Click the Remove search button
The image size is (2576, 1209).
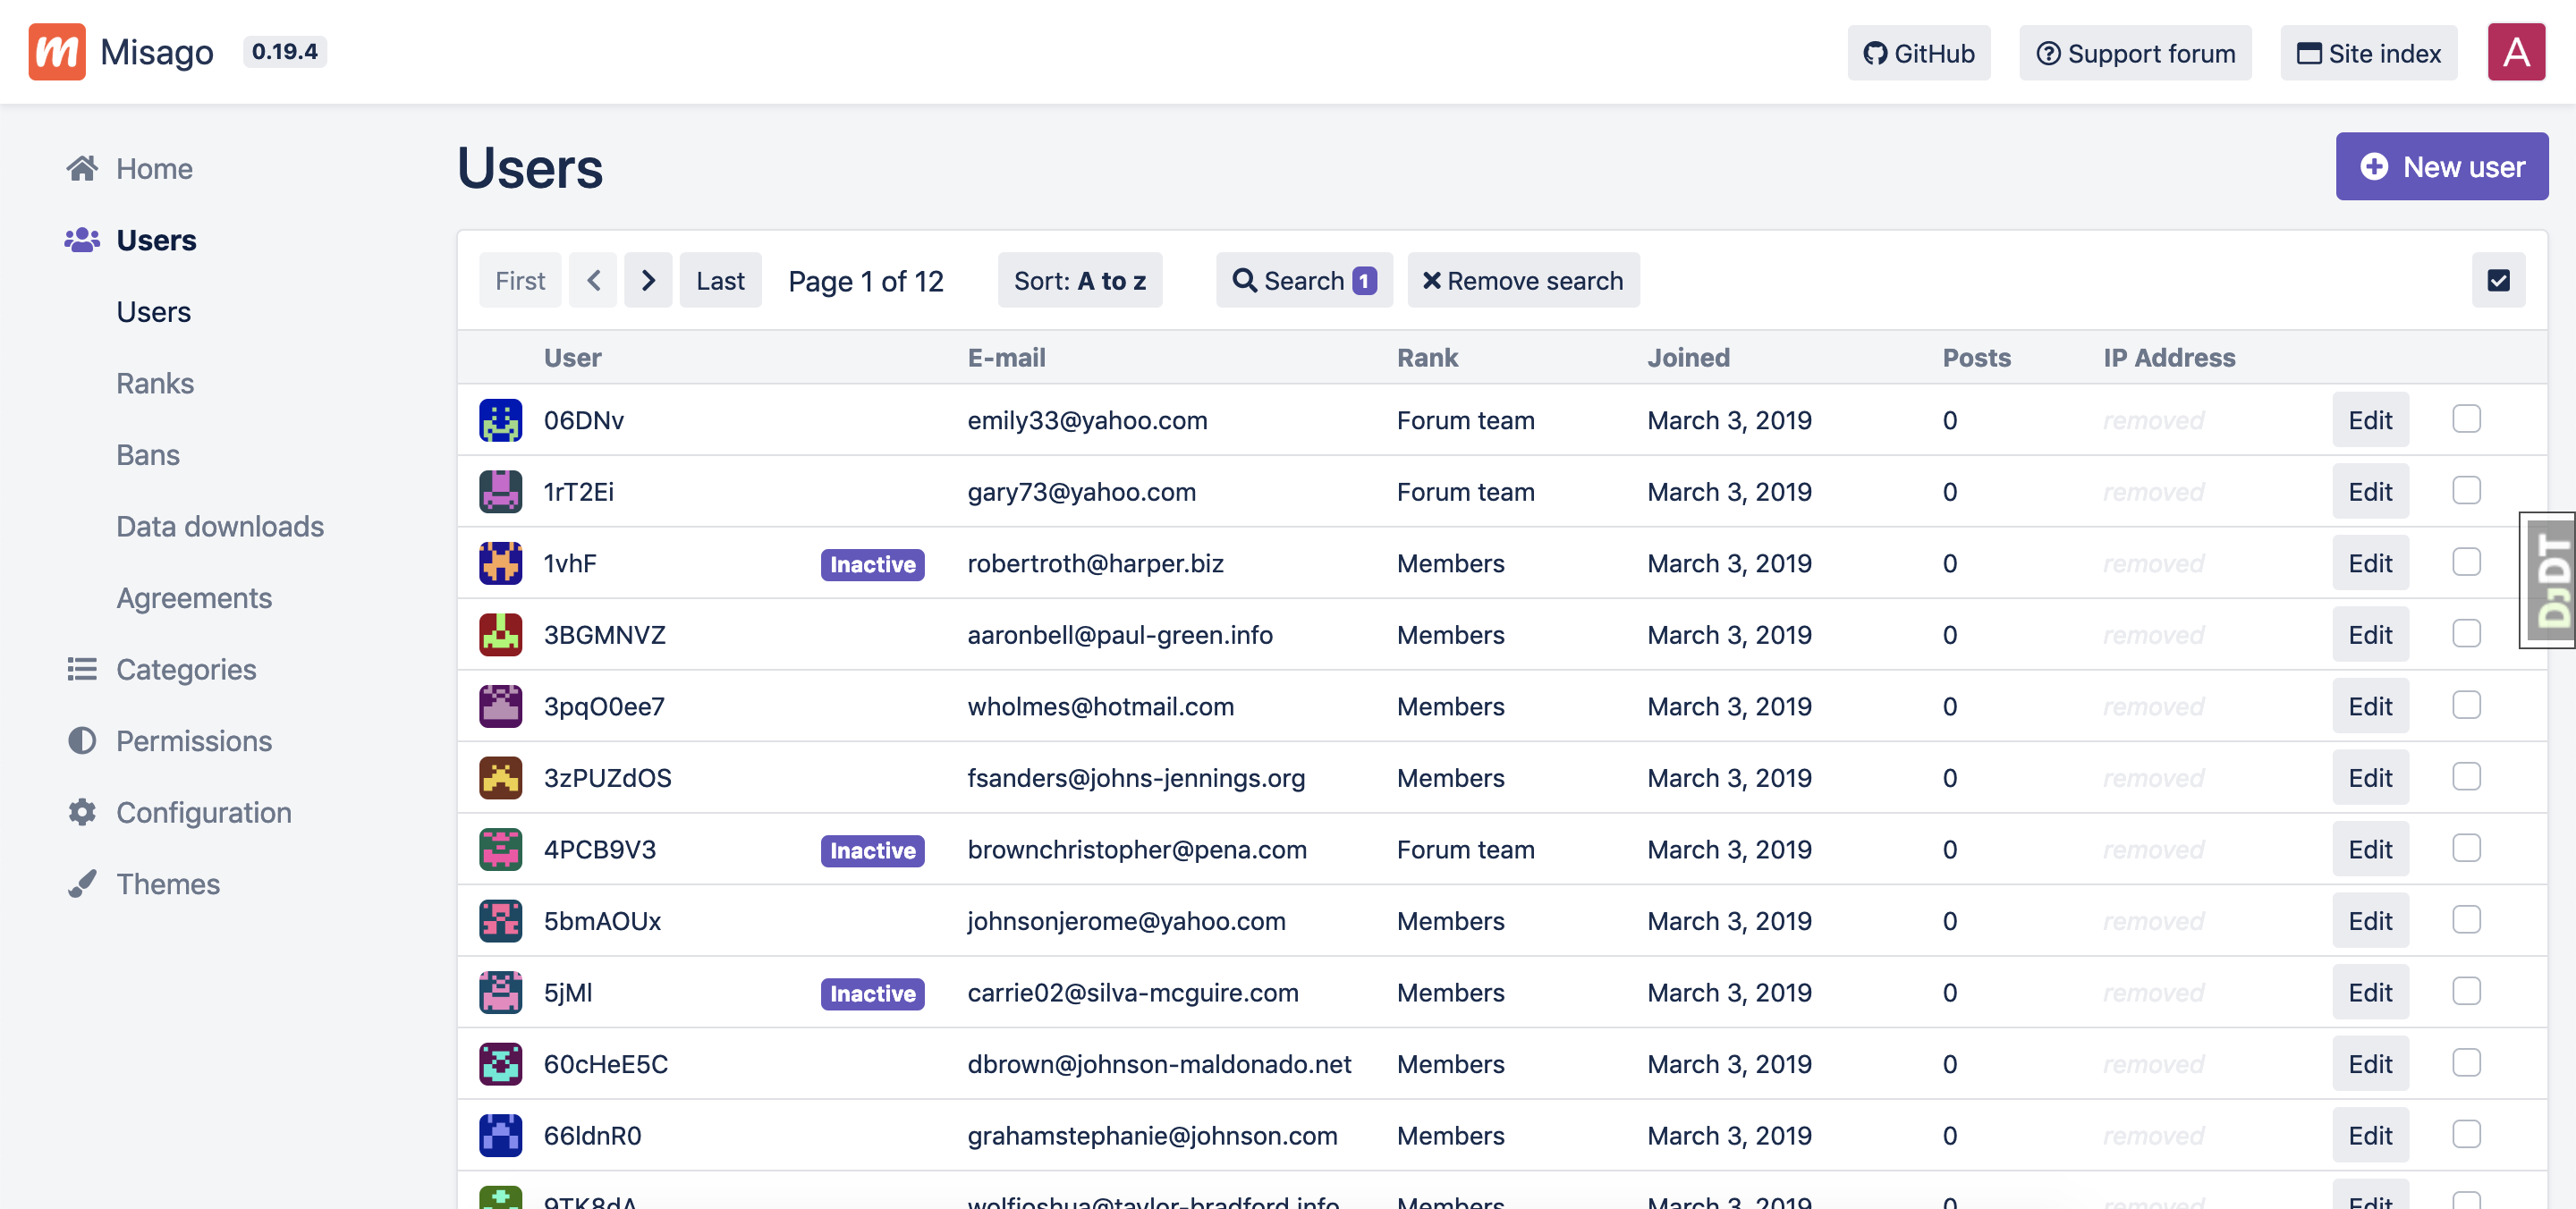tap(1522, 281)
